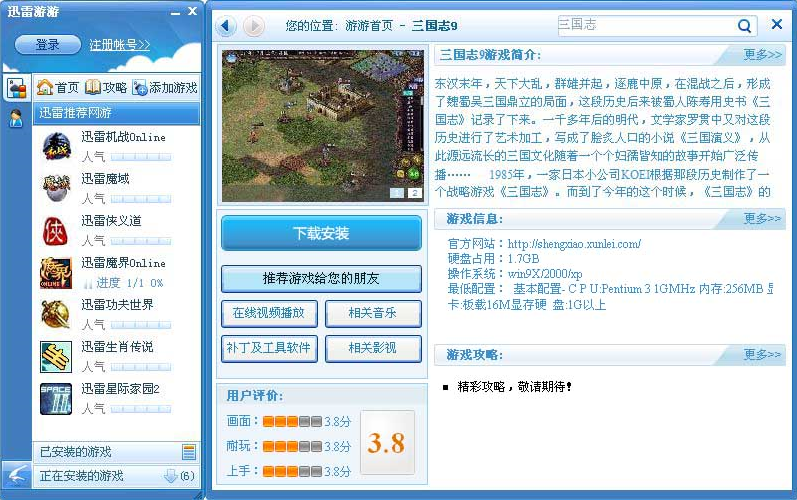Click 更多>> next to 游戏攻略
This screenshot has width=797, height=500.
(762, 354)
